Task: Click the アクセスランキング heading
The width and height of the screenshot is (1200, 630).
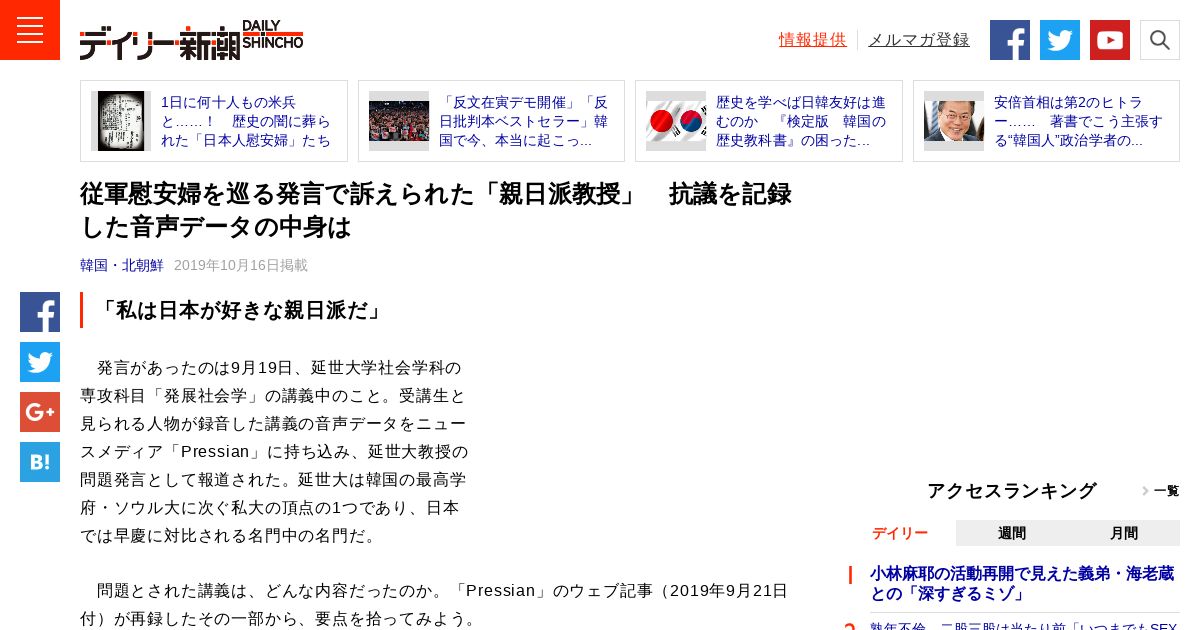Action: coord(1011,491)
